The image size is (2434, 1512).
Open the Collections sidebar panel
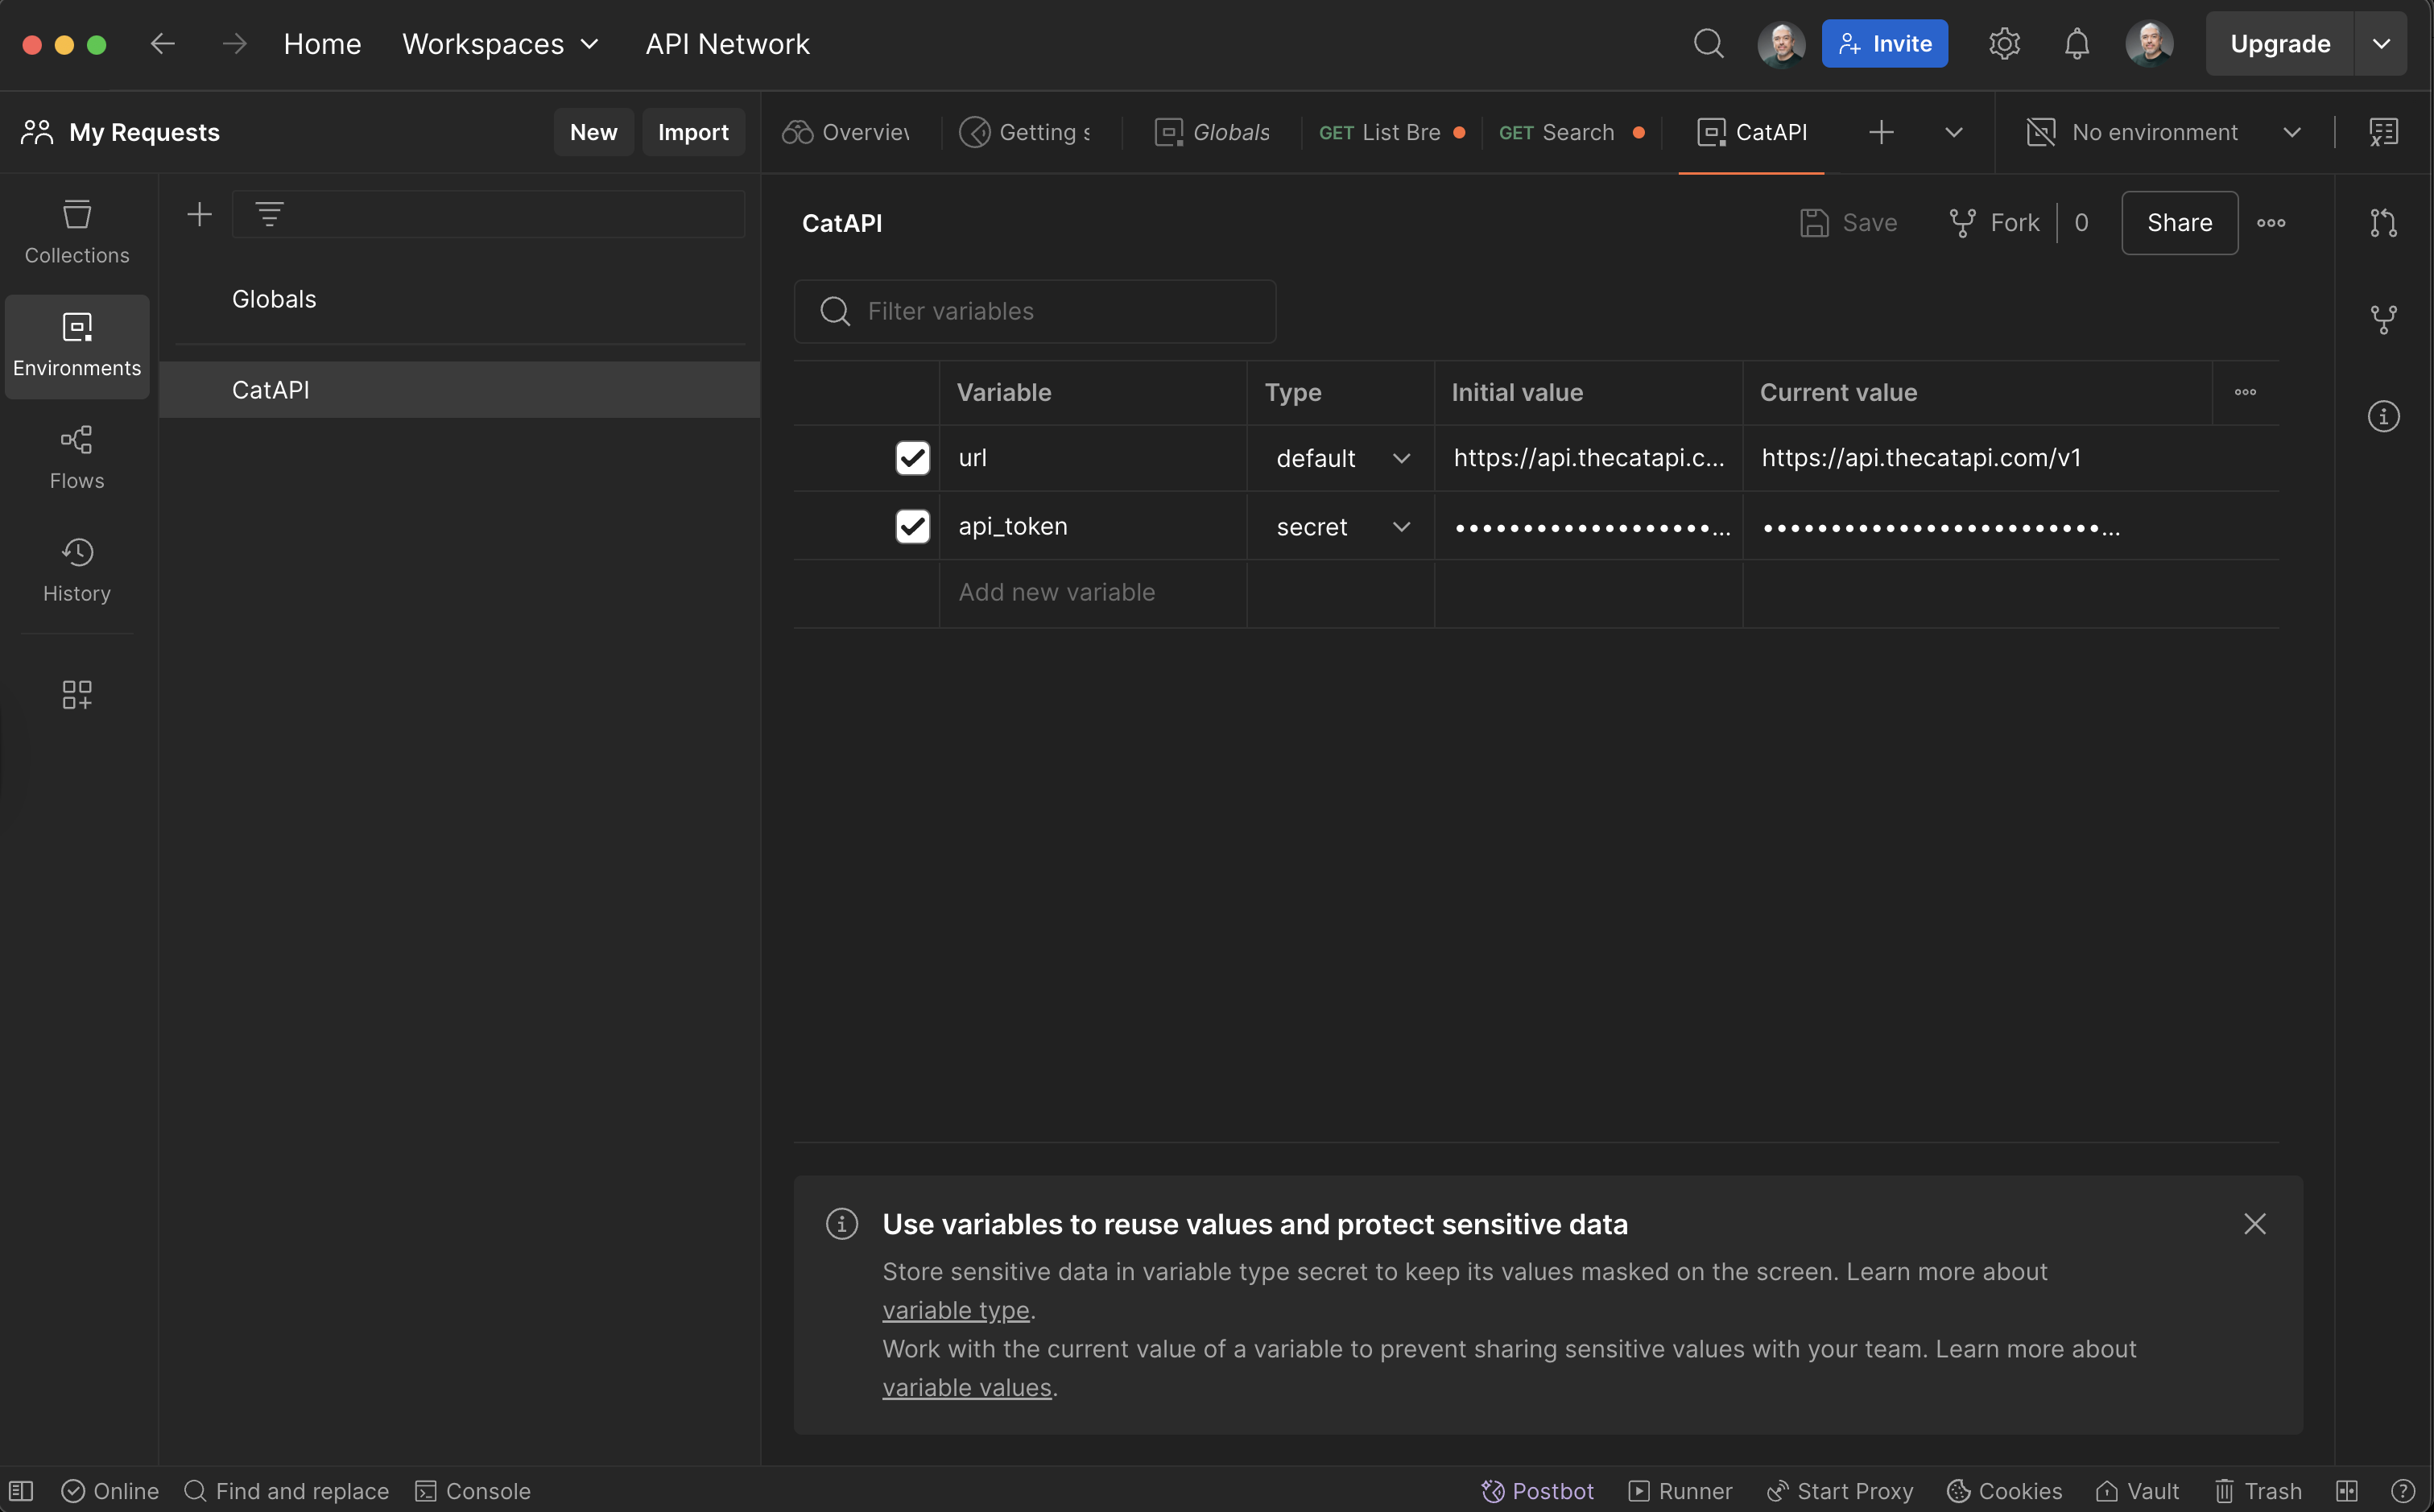[77, 232]
